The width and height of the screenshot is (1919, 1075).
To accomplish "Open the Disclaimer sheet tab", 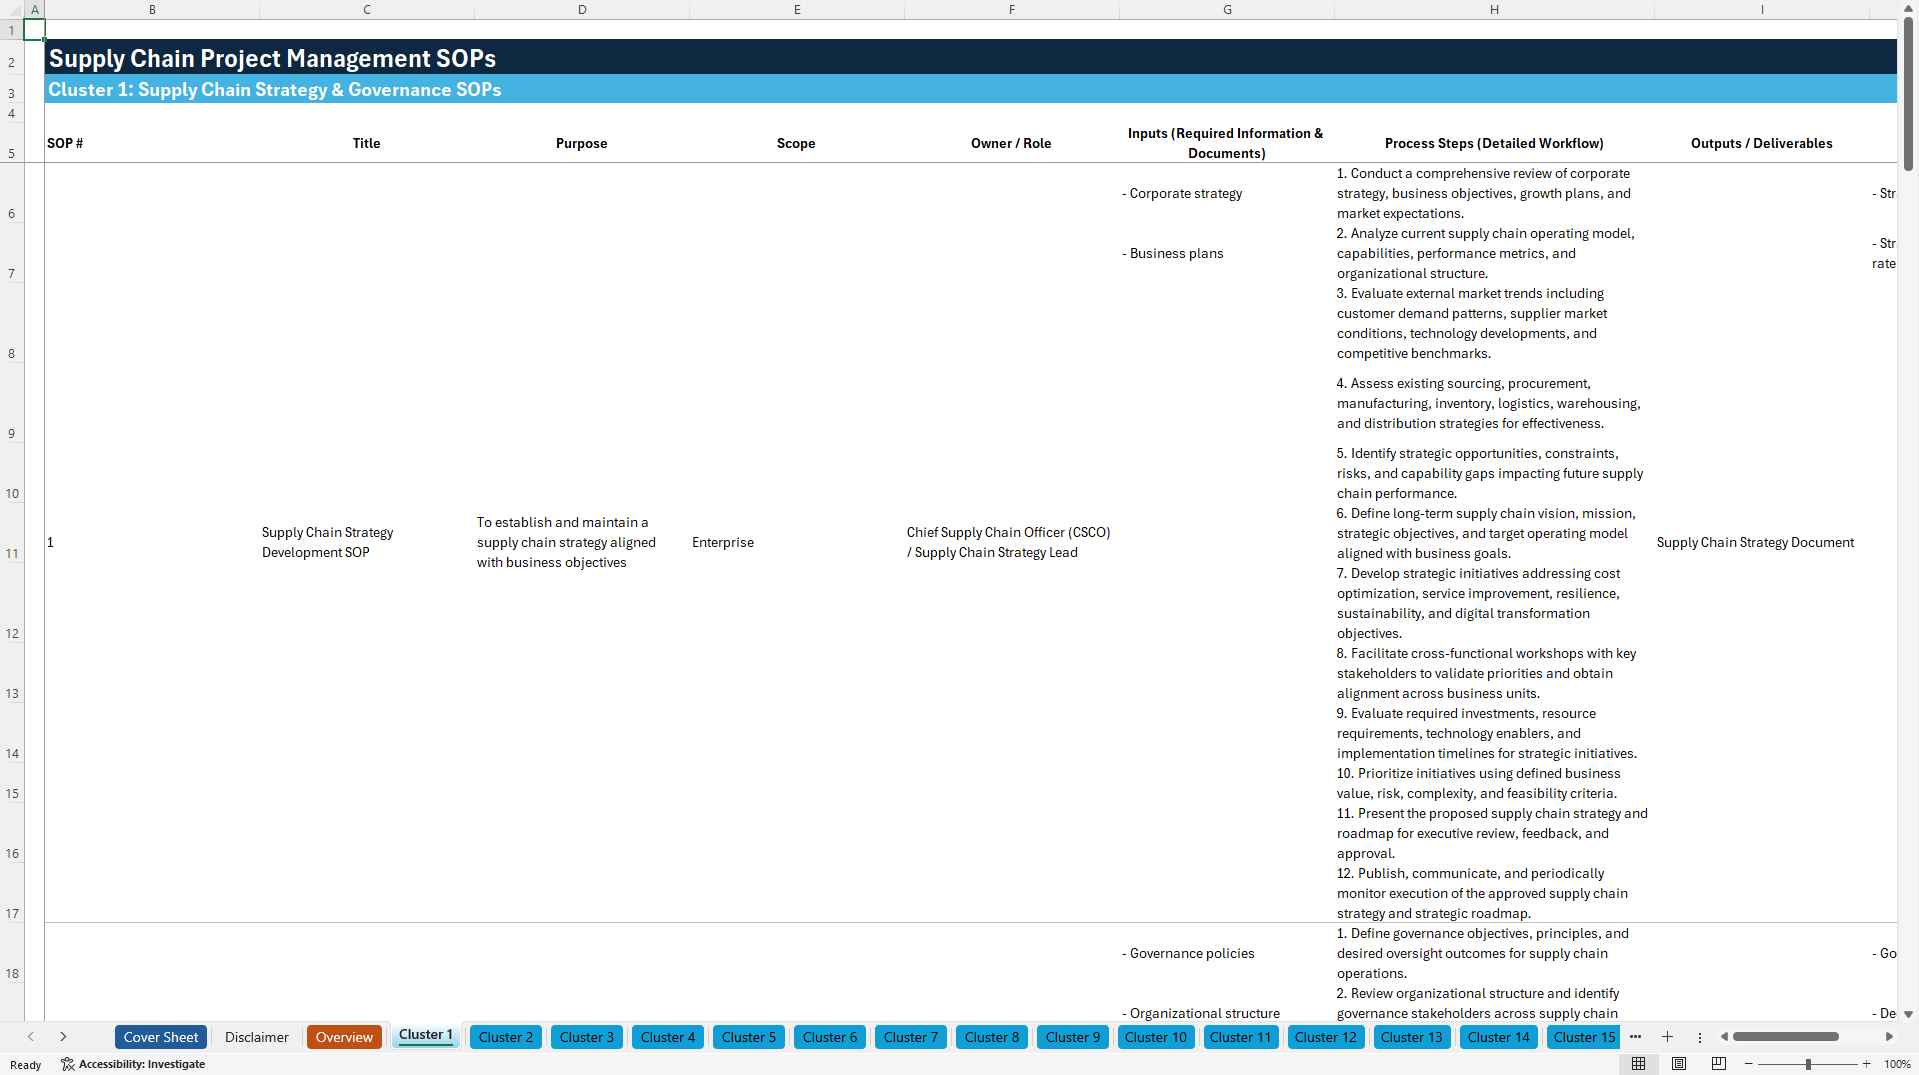I will (257, 1037).
